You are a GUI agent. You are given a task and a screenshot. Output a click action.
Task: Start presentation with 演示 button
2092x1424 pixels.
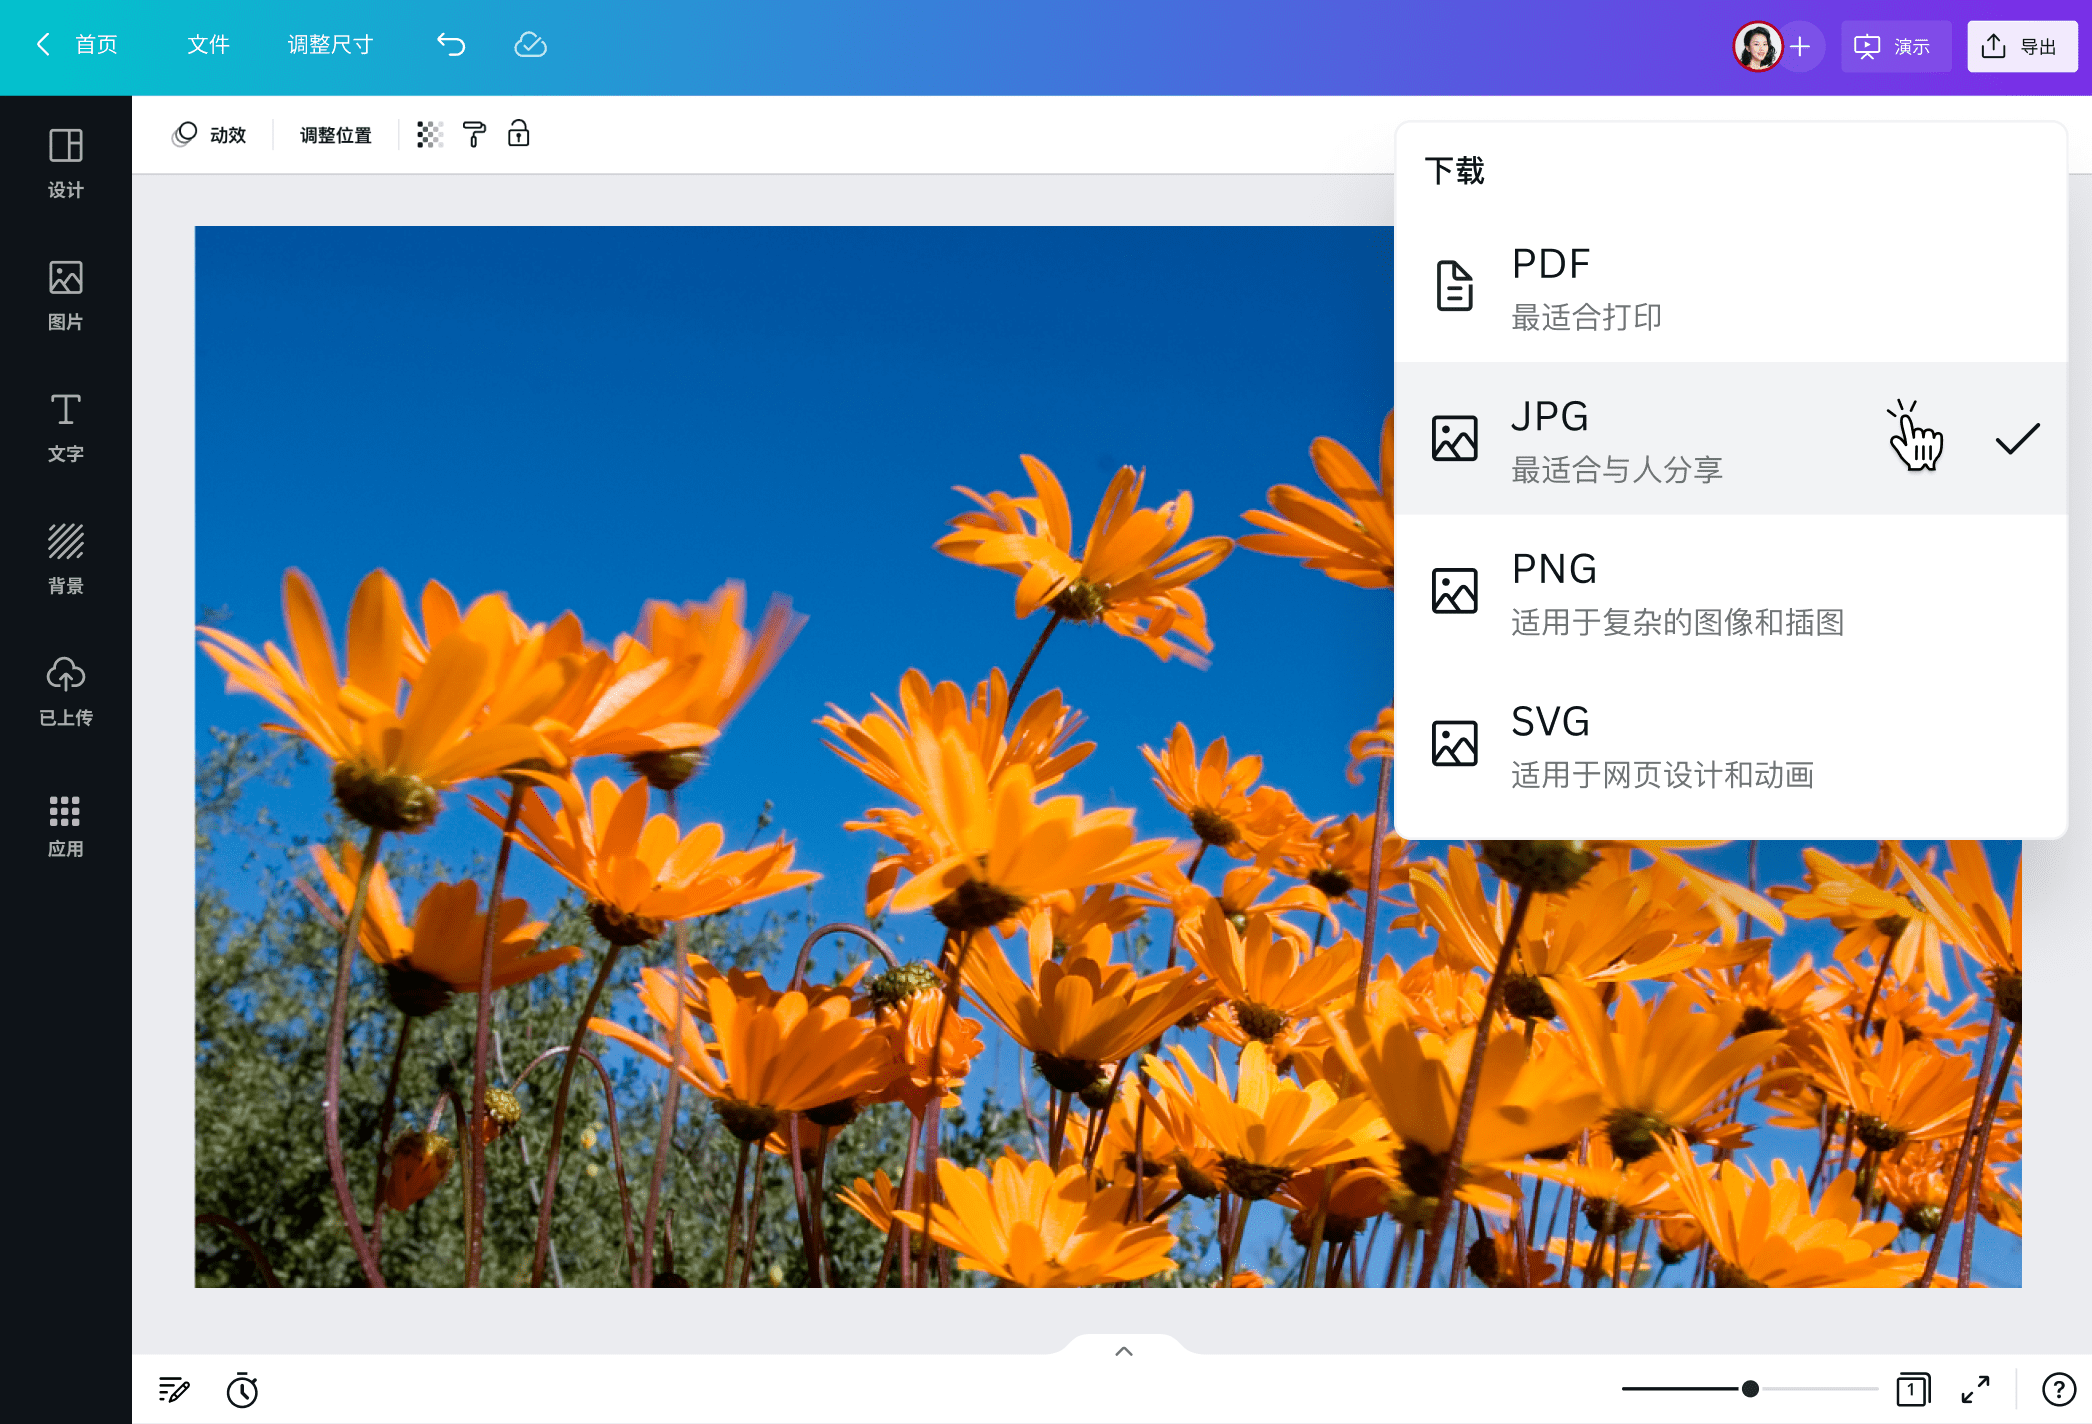(1895, 45)
